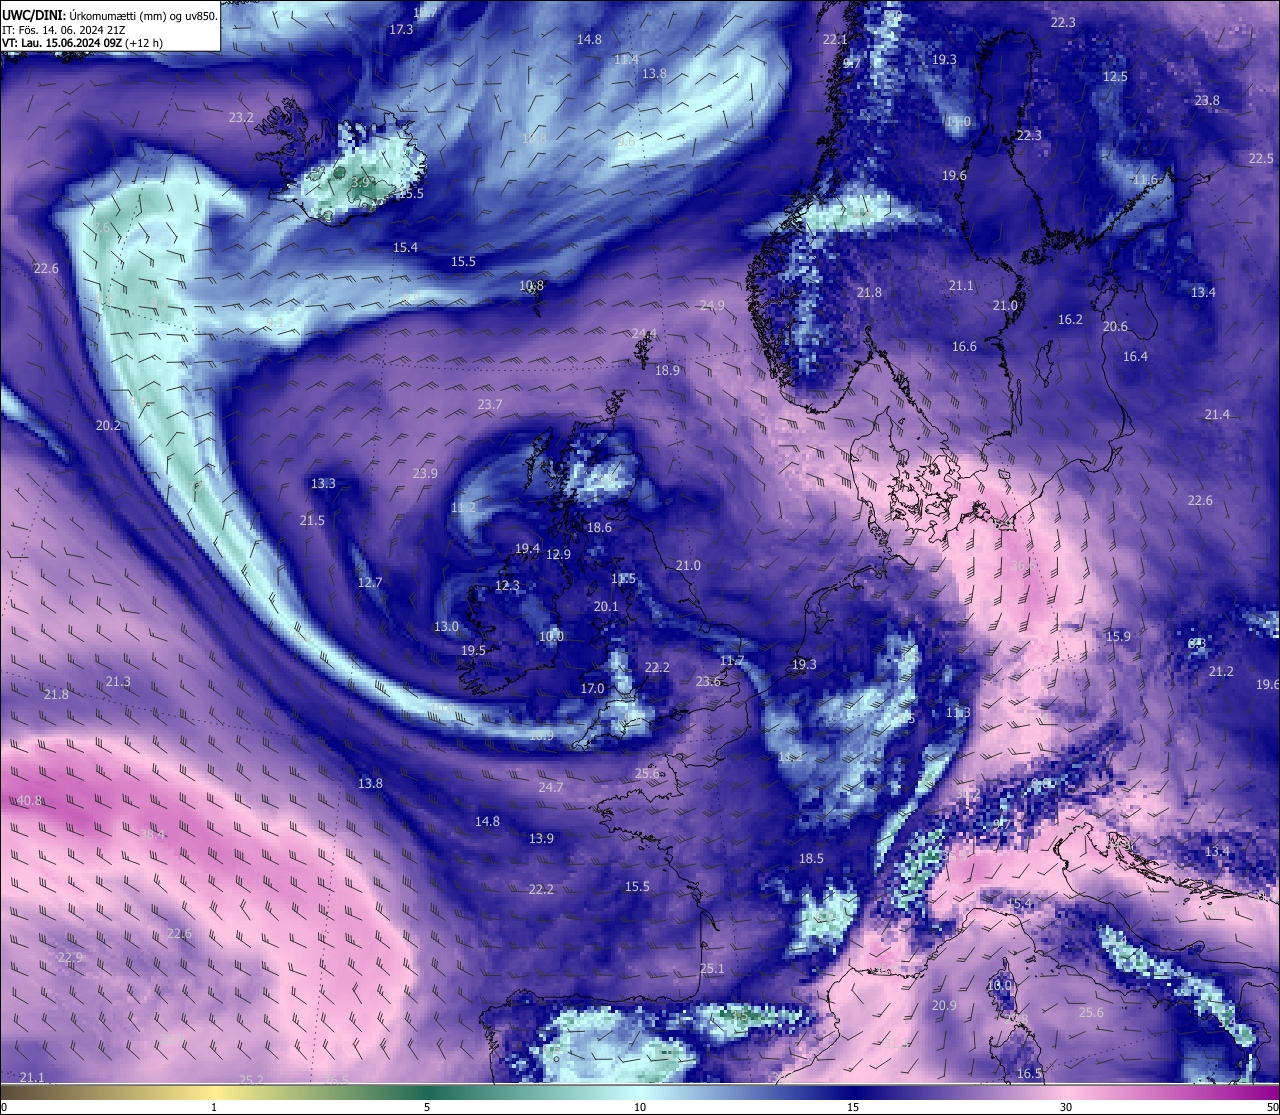Viewport: 1280px width, 1115px height.
Task: Click the 24.7 value in the Channel
Action: pos(550,788)
